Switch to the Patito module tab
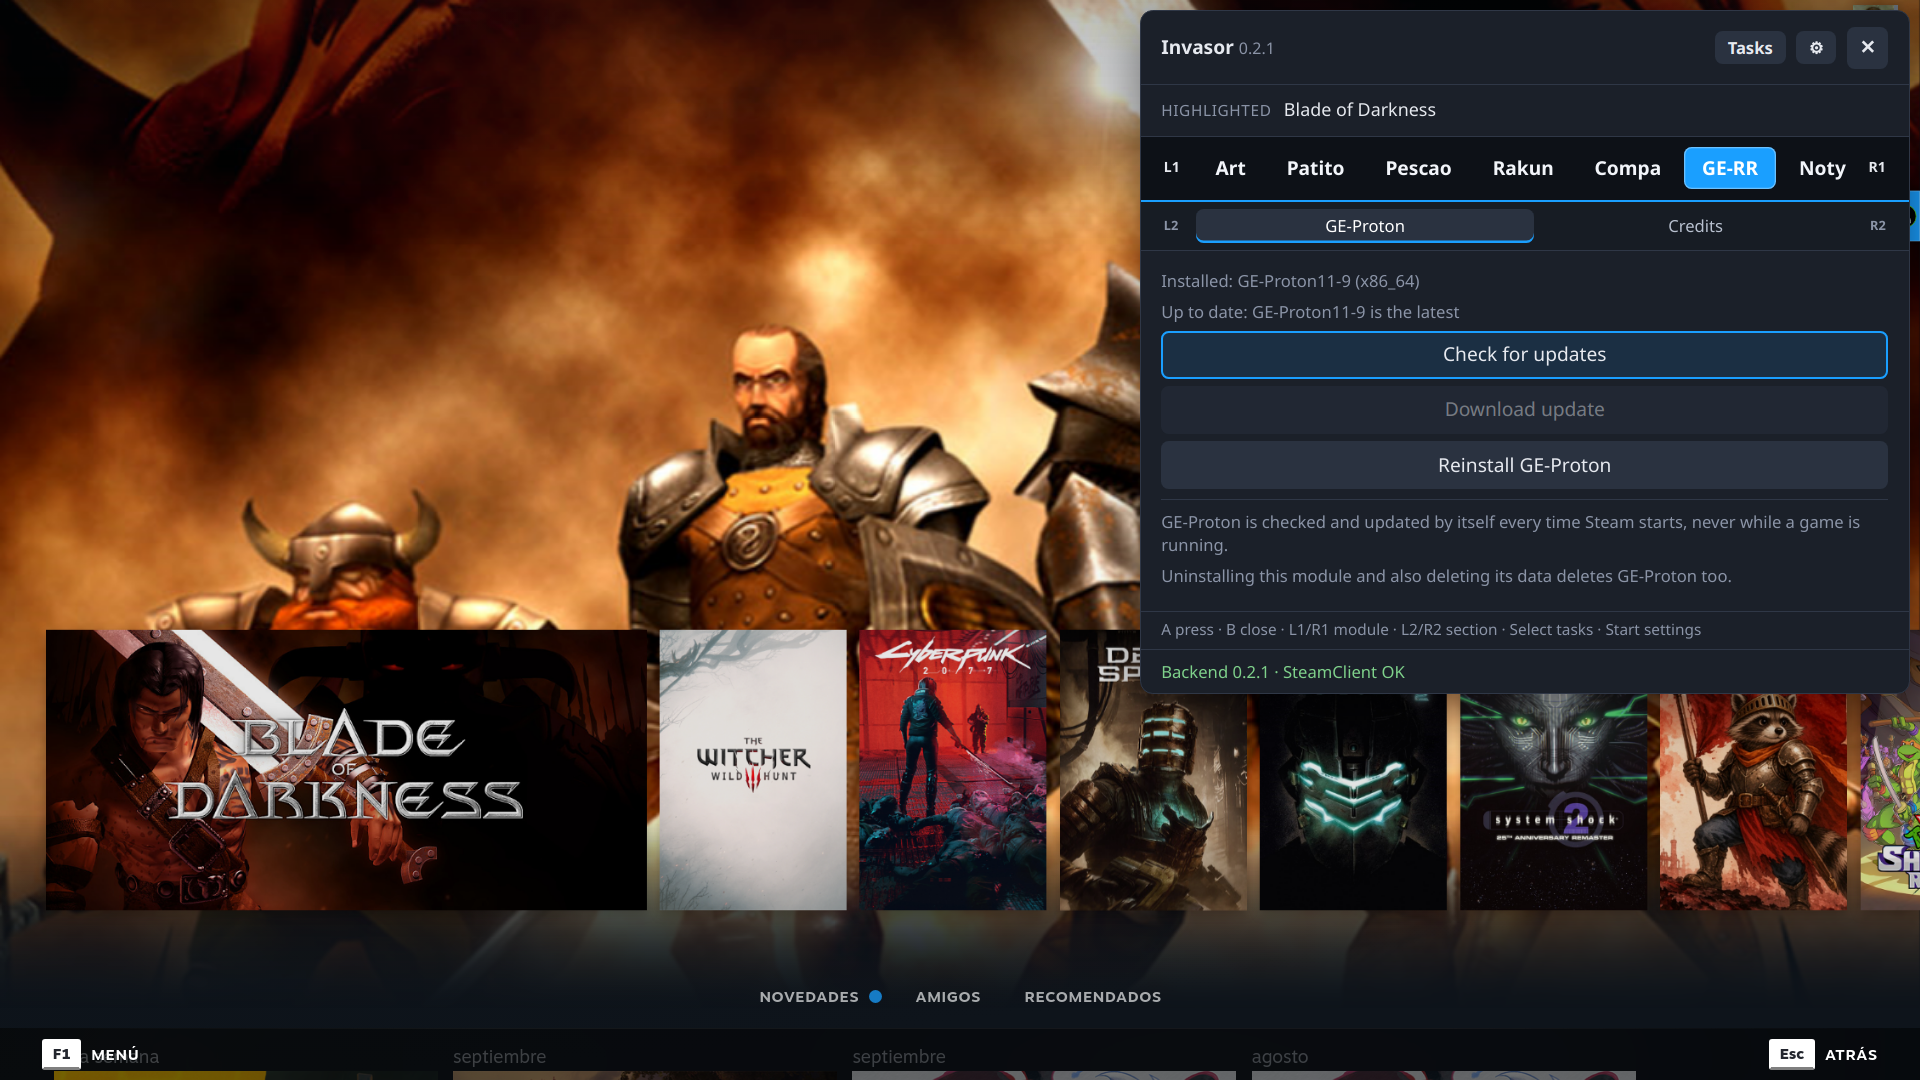The width and height of the screenshot is (1920, 1080). 1315,168
